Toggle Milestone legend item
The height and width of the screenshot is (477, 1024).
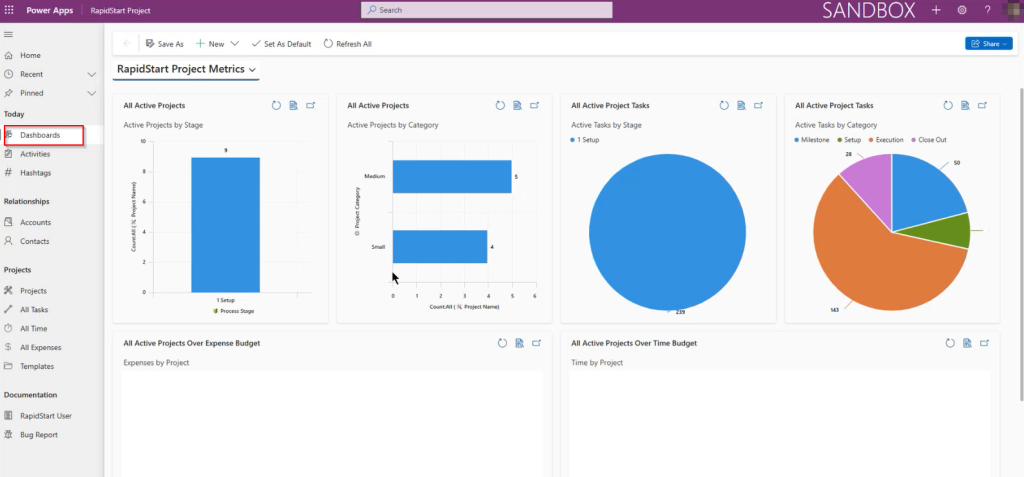[x=812, y=140]
